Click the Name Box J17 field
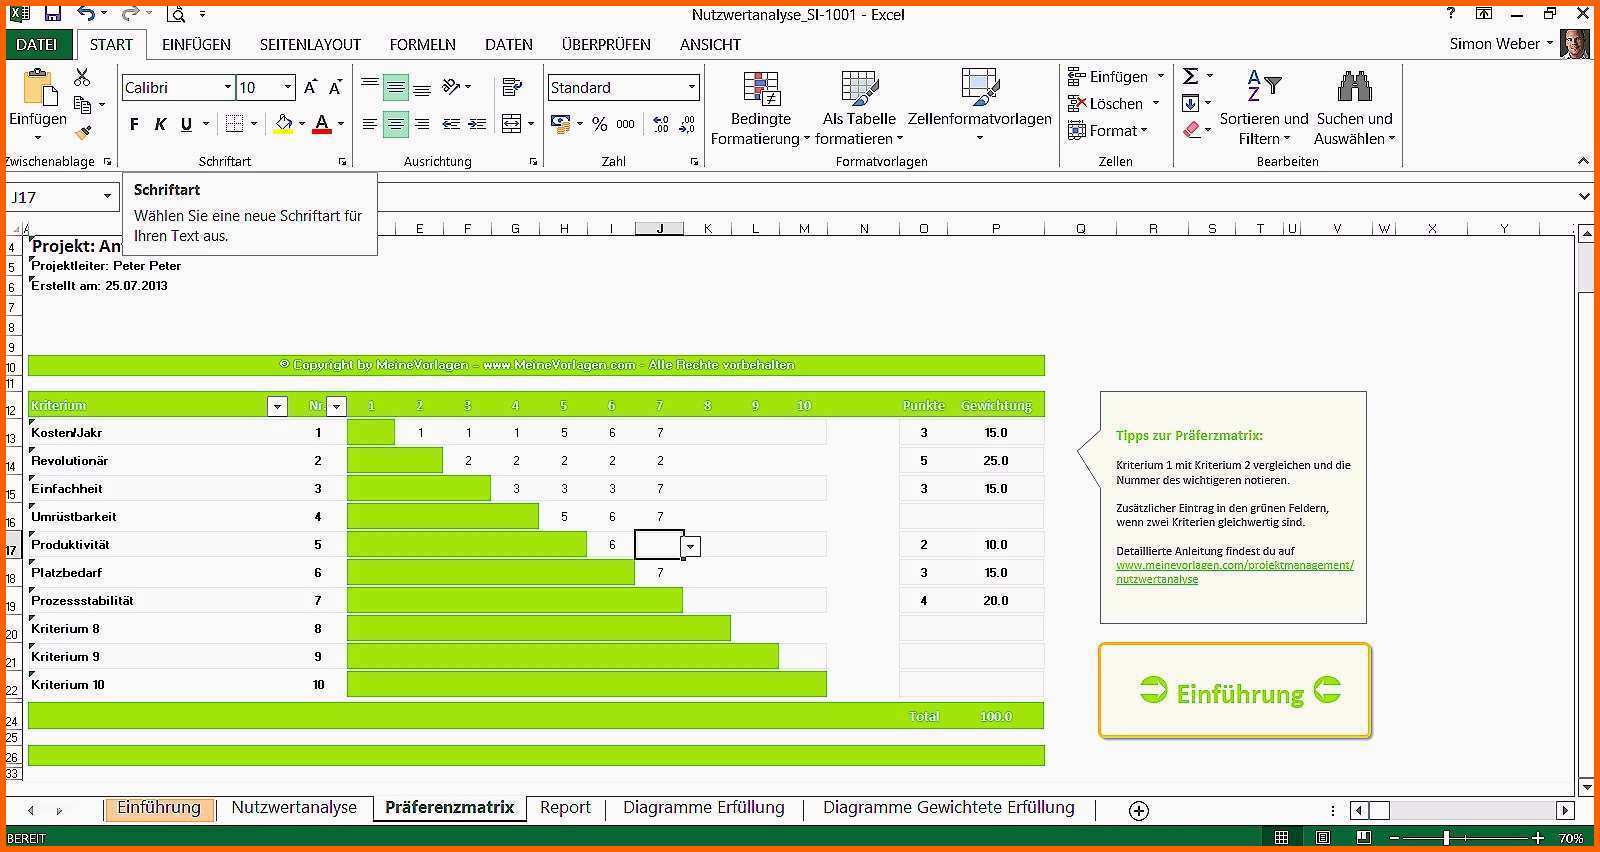Viewport: 1600px width, 852px height. (53, 197)
